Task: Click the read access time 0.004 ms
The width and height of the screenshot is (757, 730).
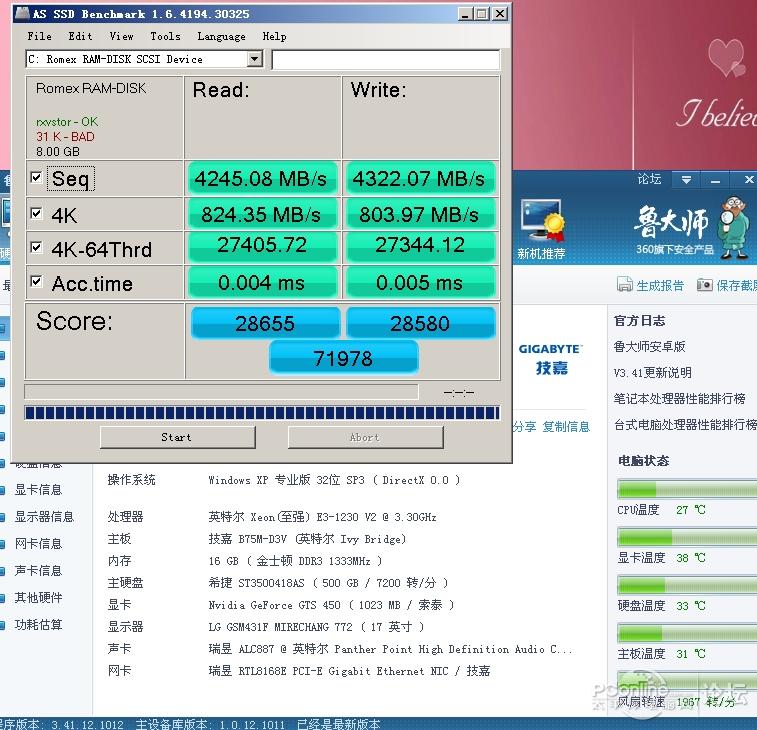Action: (261, 282)
